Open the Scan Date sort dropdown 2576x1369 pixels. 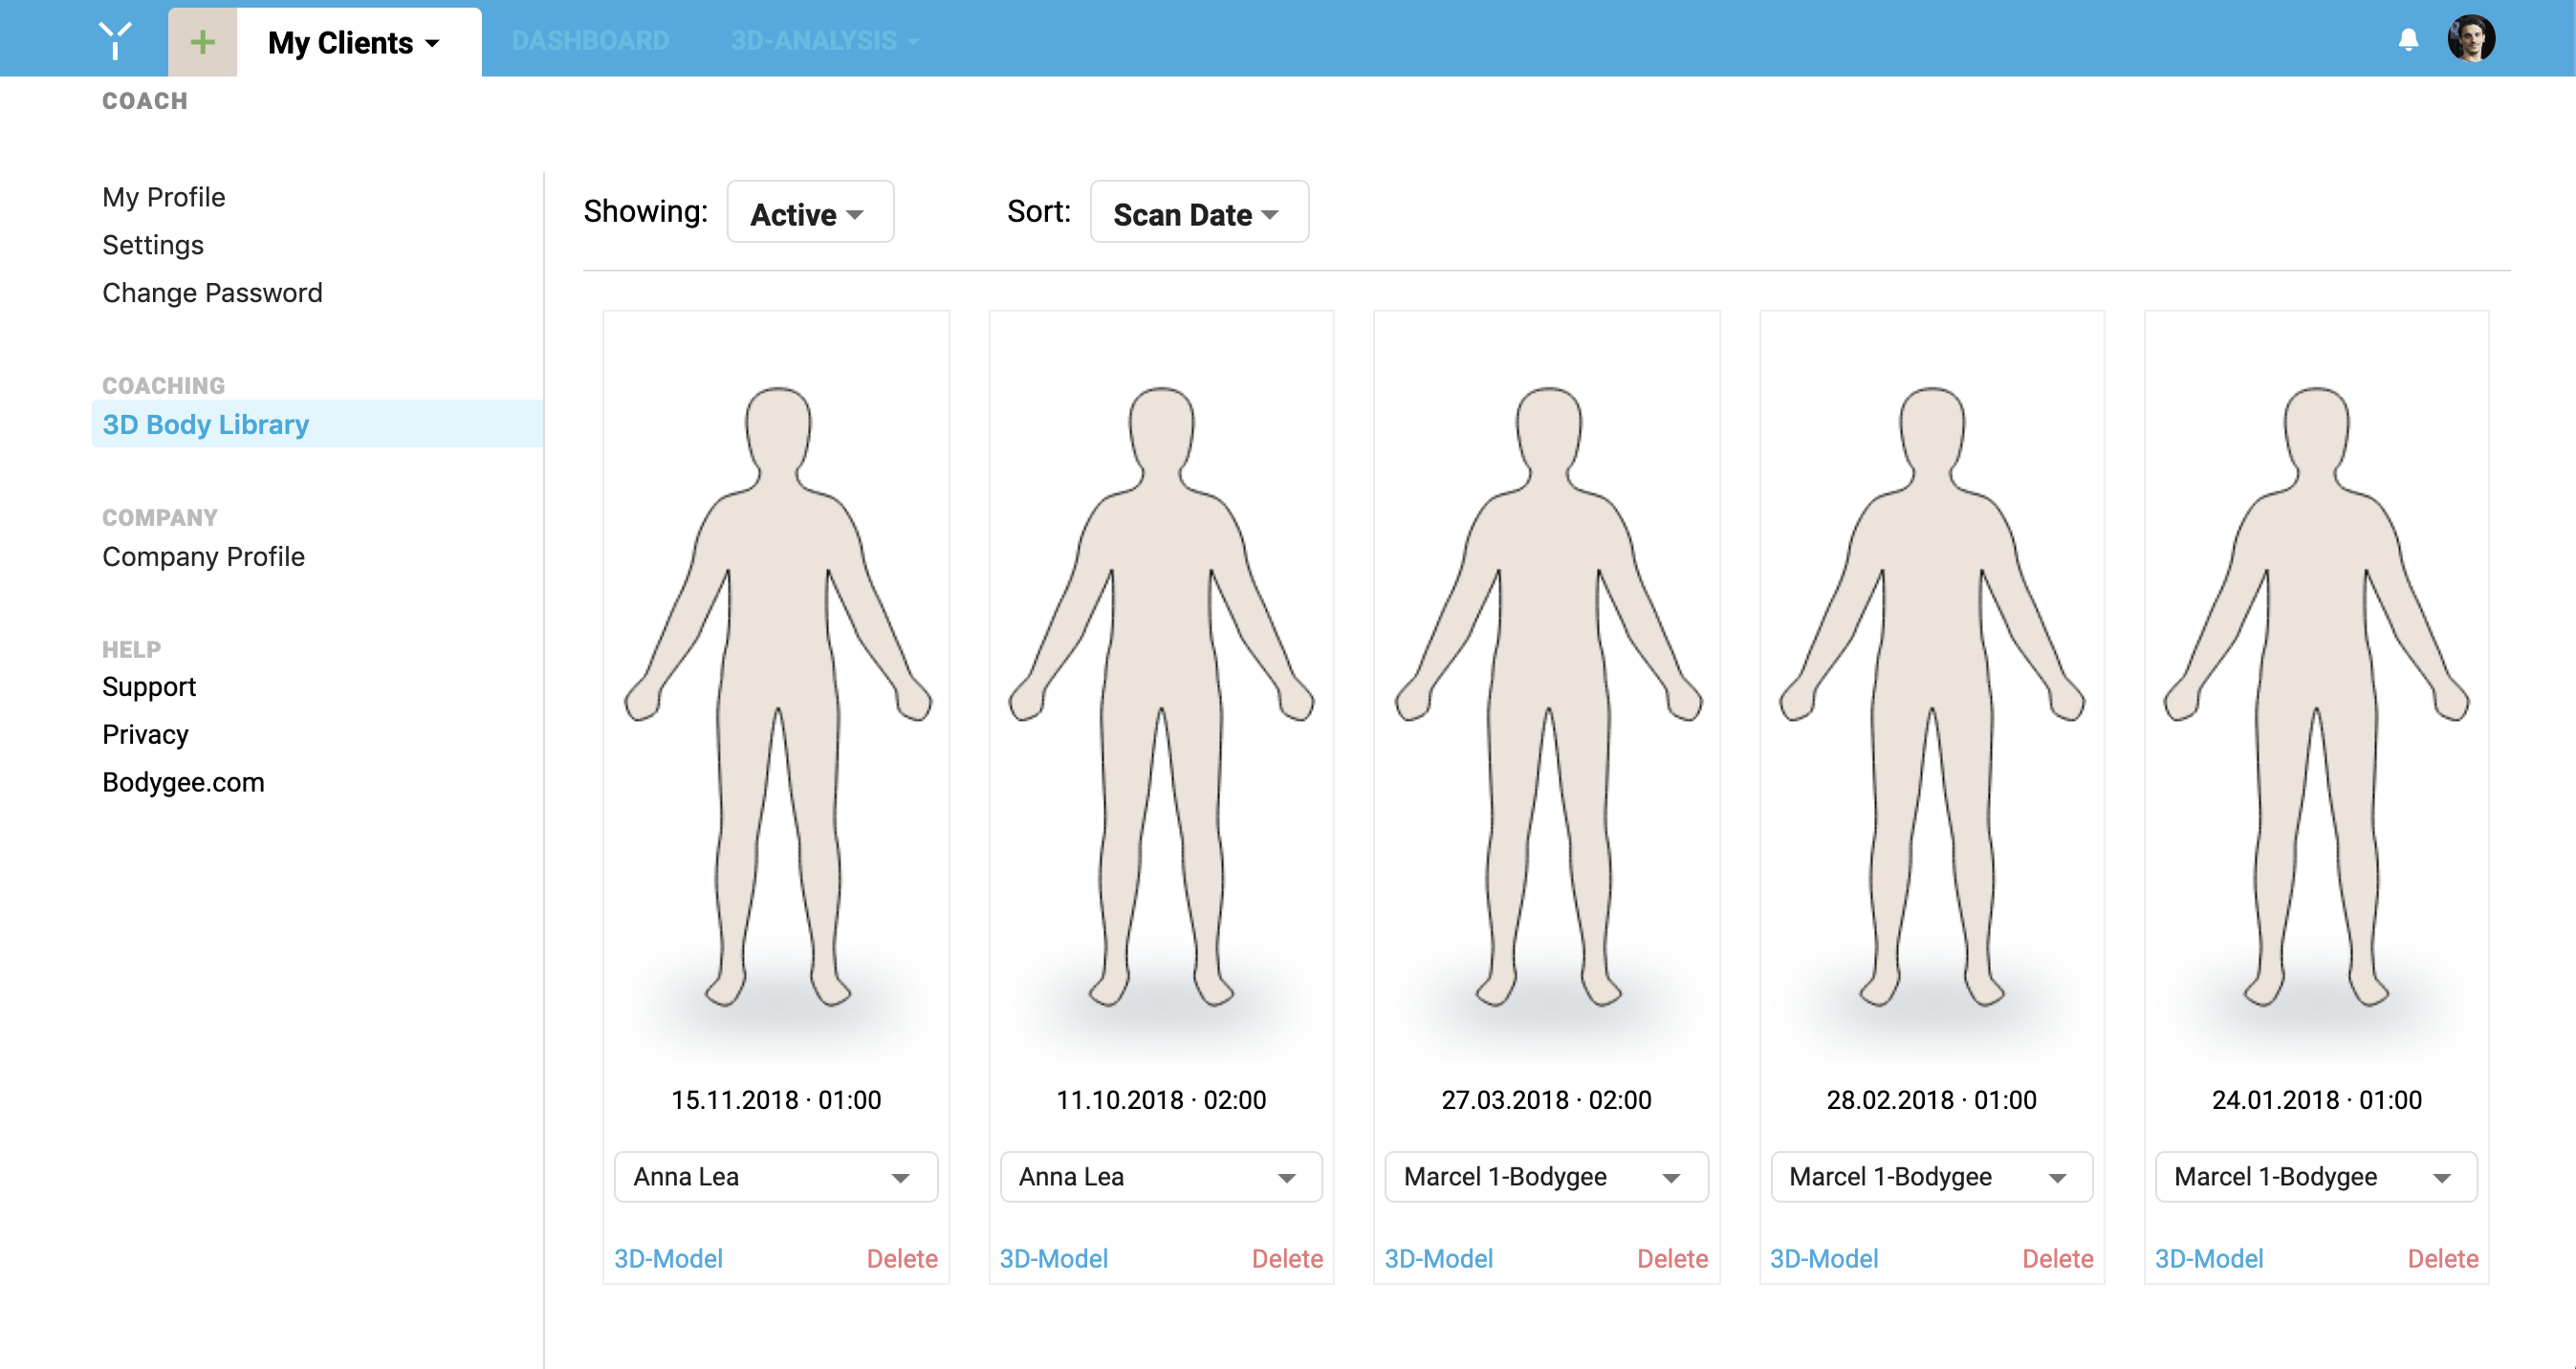point(1199,213)
